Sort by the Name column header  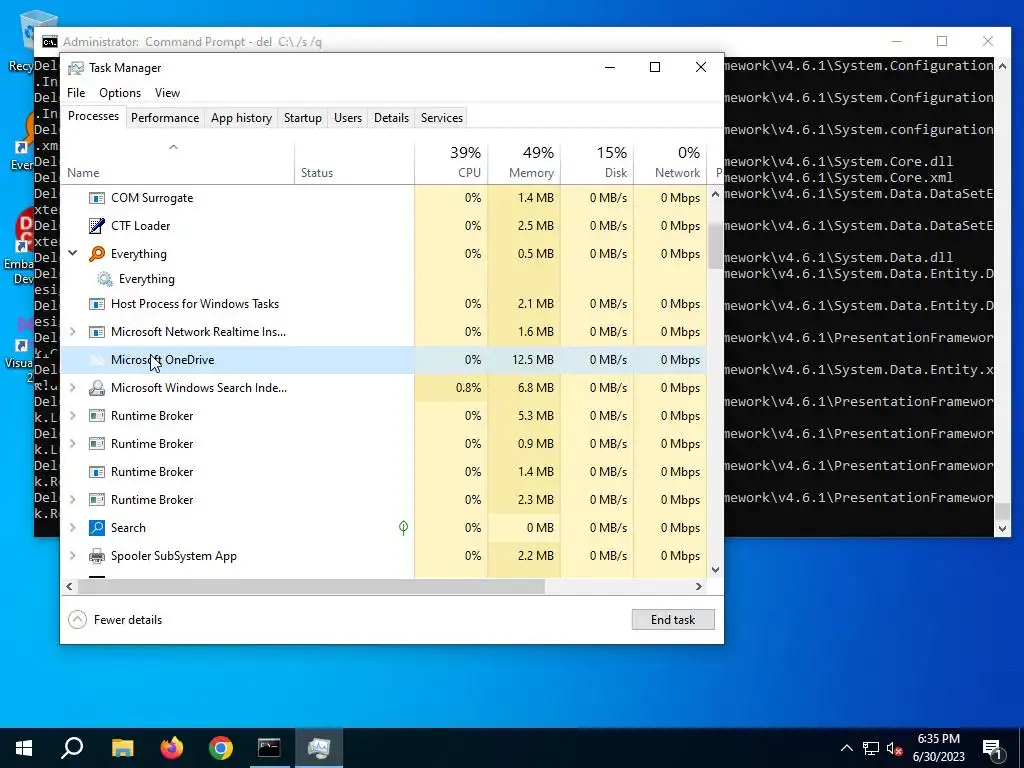[177, 163]
